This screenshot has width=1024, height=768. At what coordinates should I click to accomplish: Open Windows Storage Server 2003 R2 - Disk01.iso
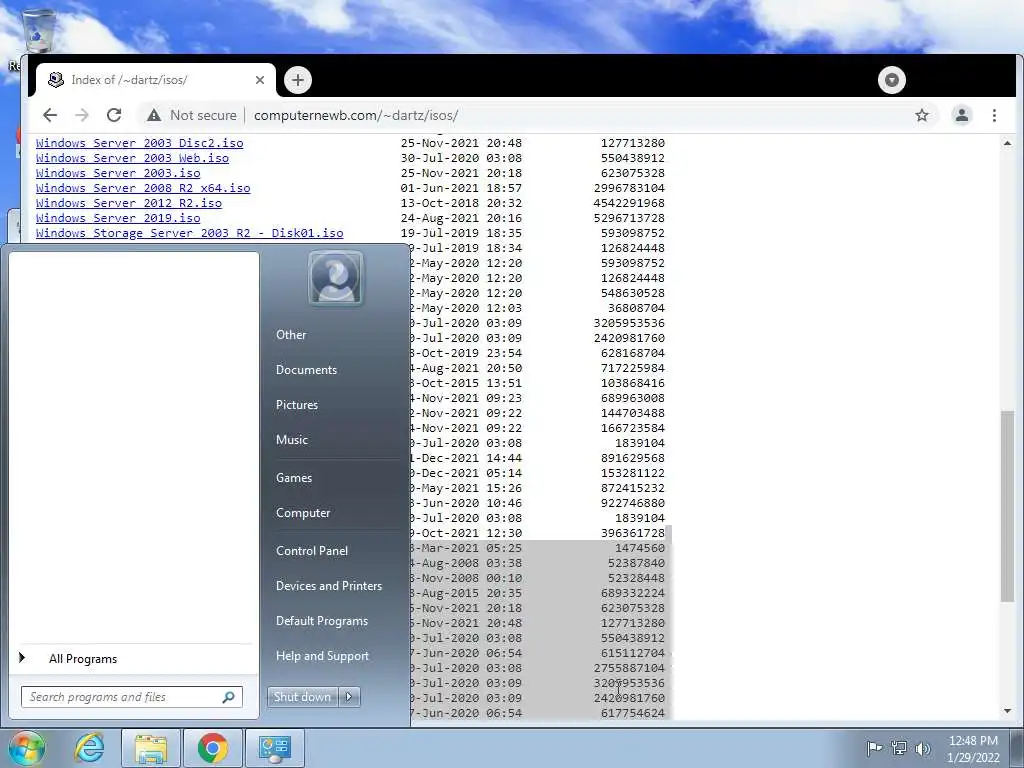(189, 233)
